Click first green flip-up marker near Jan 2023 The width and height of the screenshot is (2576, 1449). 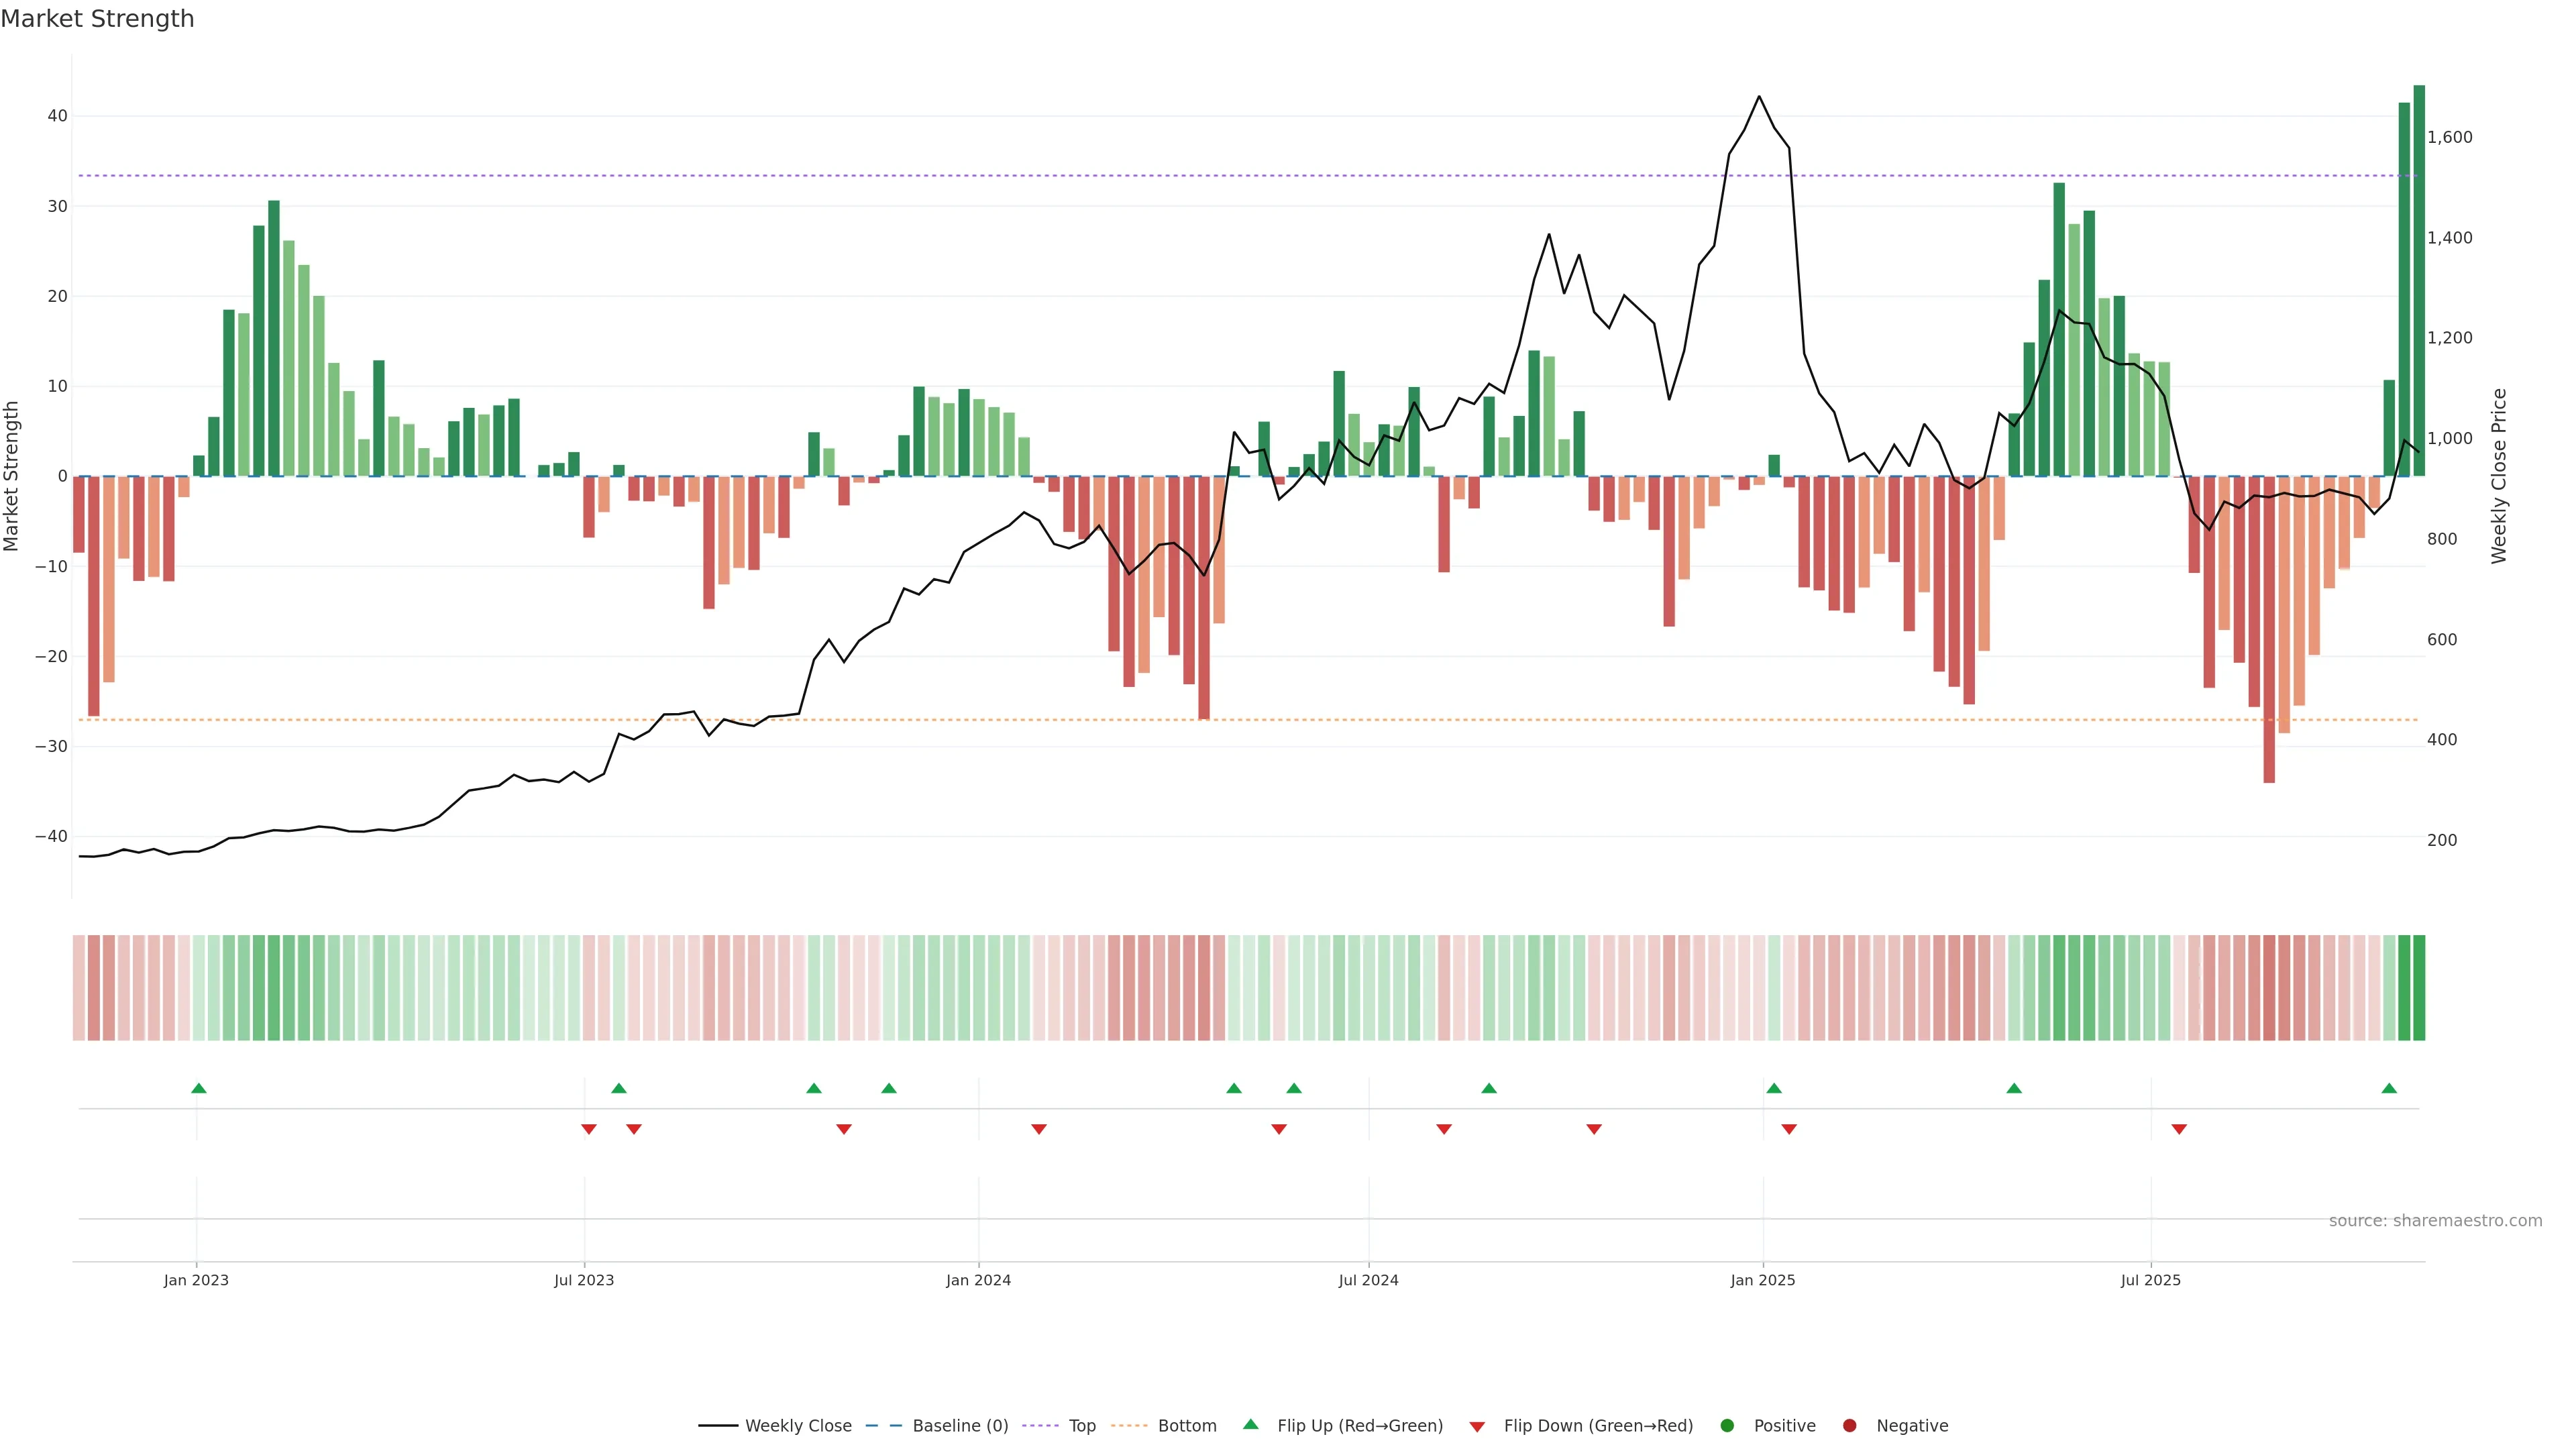coord(199,1088)
